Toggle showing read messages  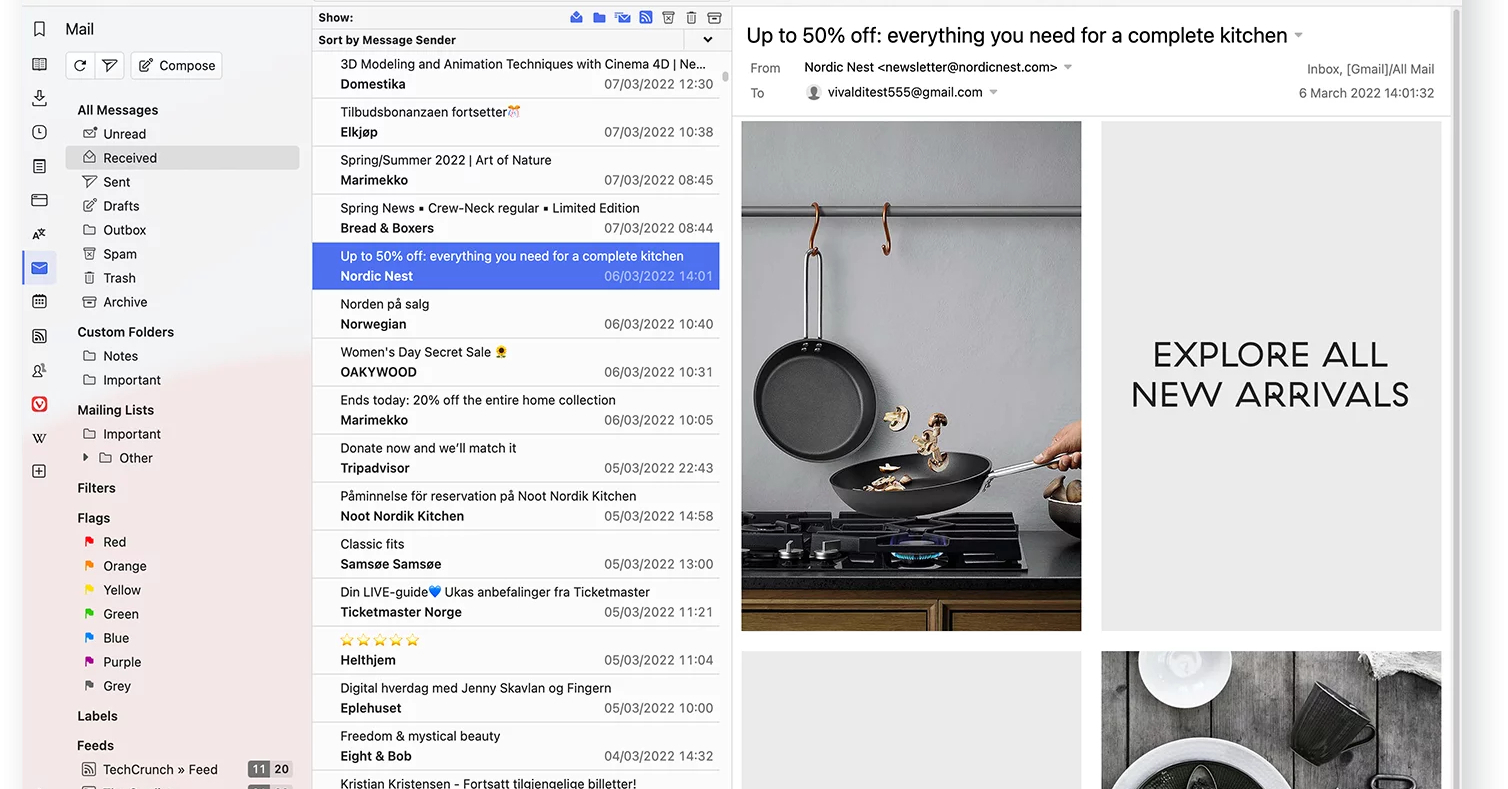577,17
